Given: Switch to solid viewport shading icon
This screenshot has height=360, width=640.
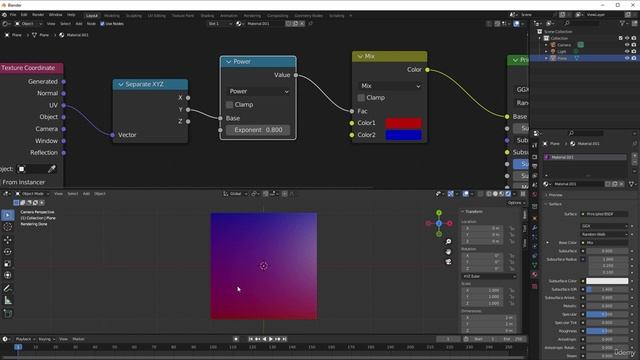Looking at the screenshot, I should [x=495, y=194].
